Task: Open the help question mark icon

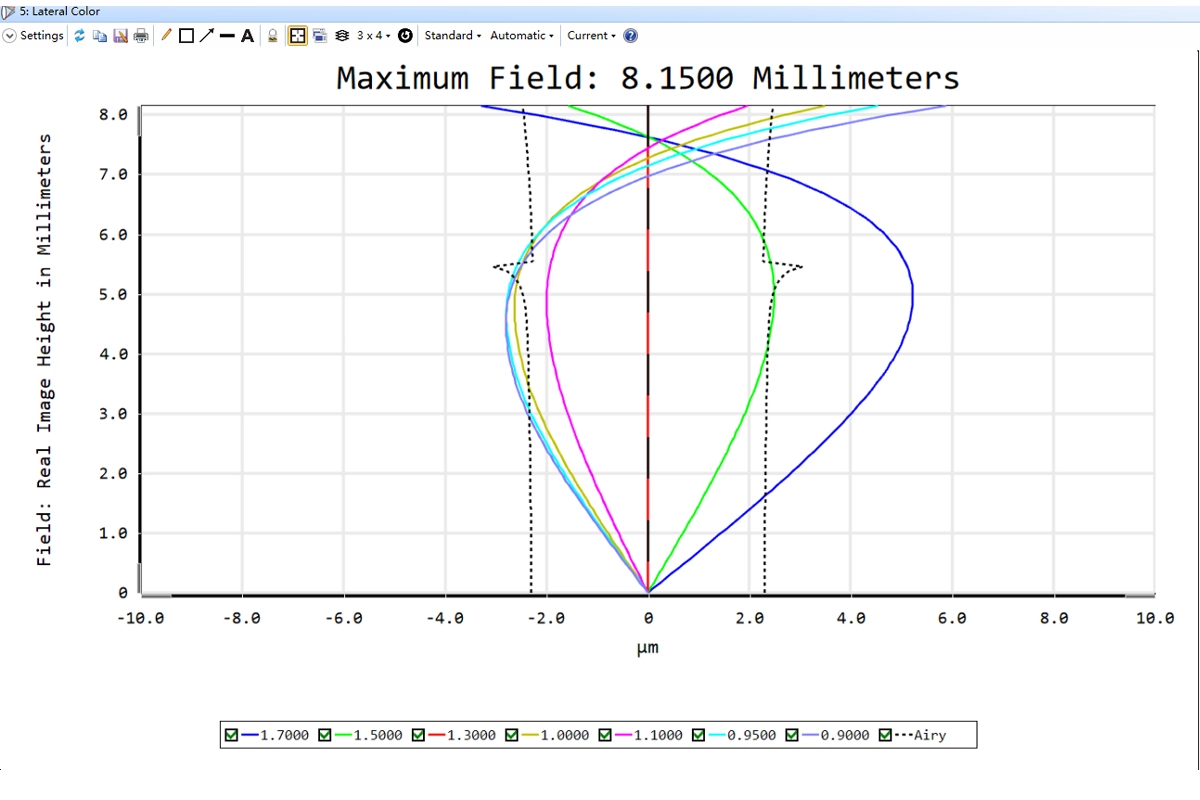Action: (630, 35)
